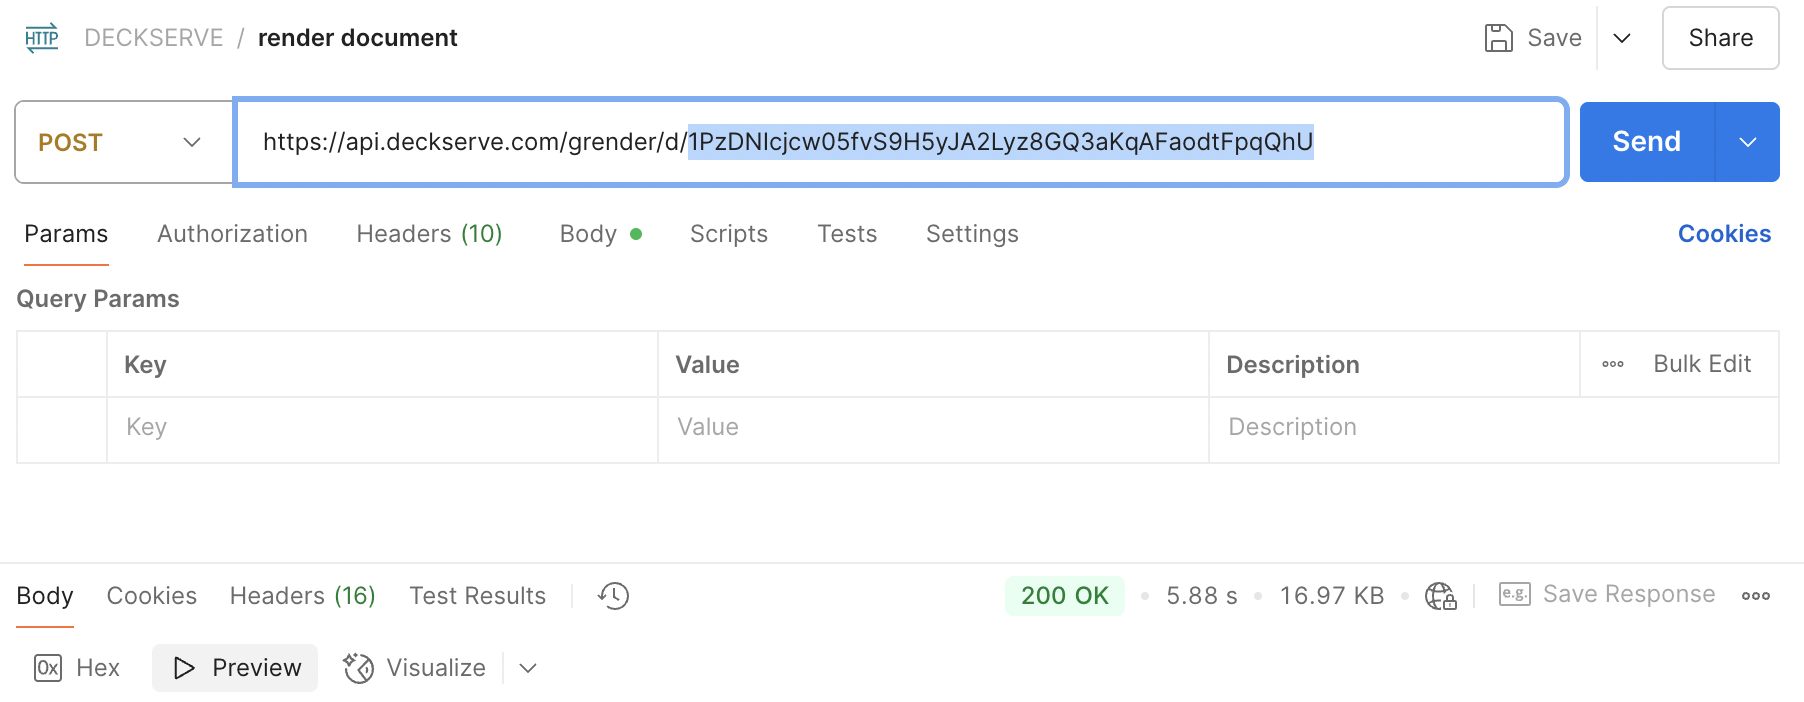Click the 'render document' request name
The image size is (1804, 702).
(358, 38)
